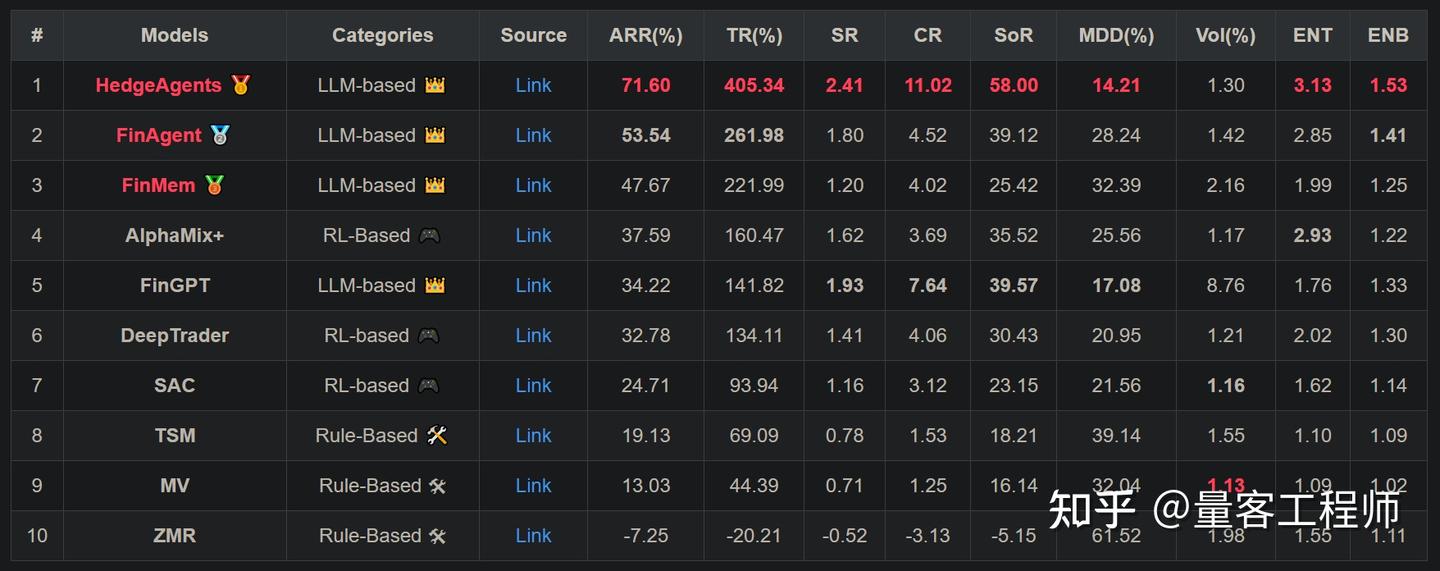Click the gamepad icon in the SAC row

[428, 385]
